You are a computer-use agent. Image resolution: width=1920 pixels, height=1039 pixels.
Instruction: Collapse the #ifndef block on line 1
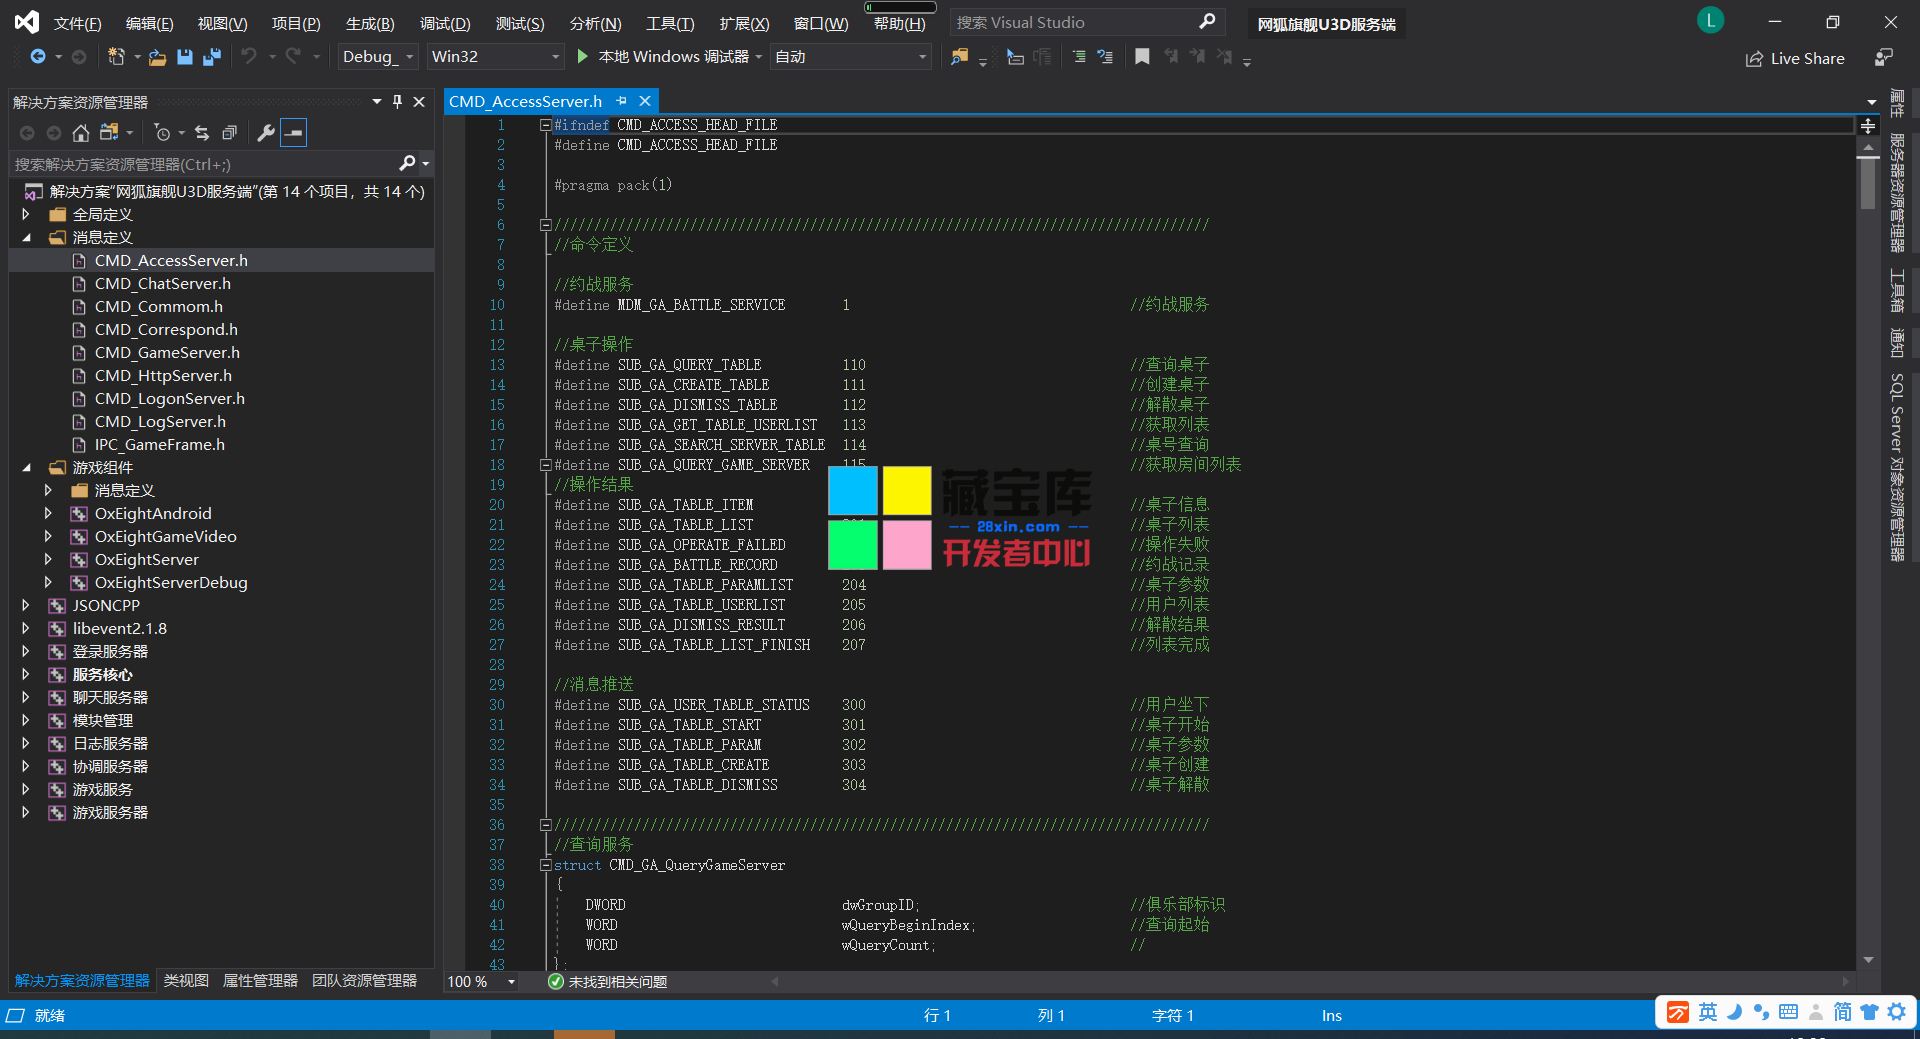click(545, 125)
